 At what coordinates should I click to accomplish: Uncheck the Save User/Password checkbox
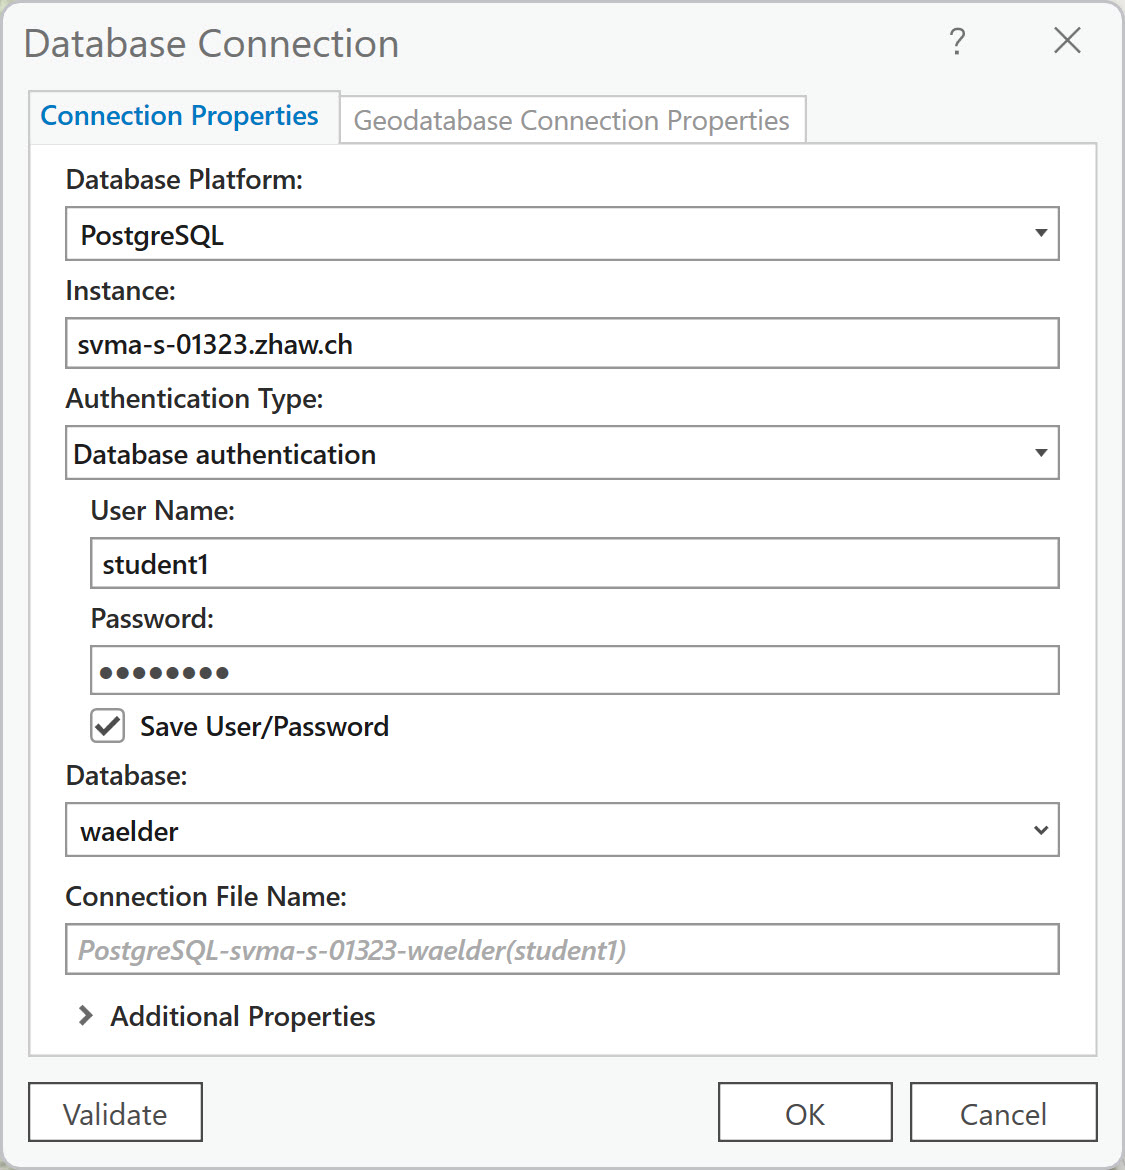click(x=108, y=726)
